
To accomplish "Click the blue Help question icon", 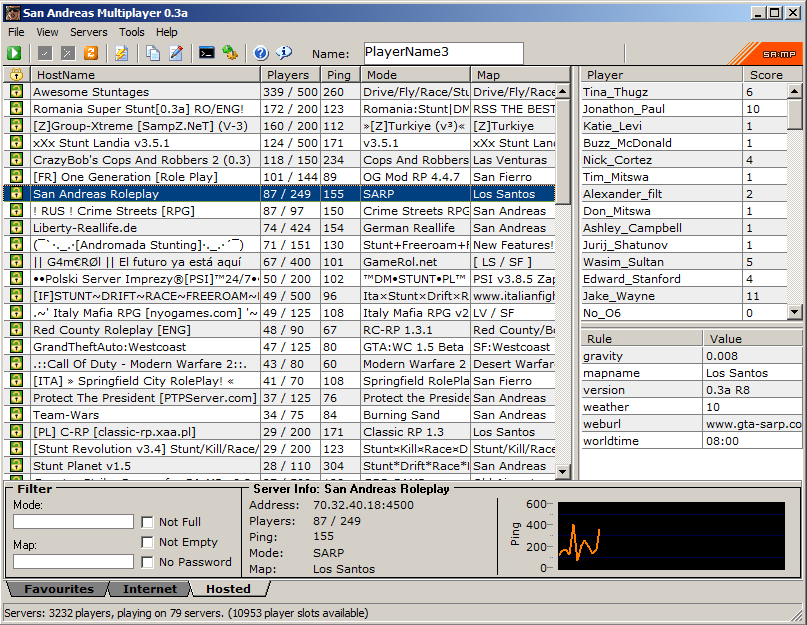I will [261, 53].
